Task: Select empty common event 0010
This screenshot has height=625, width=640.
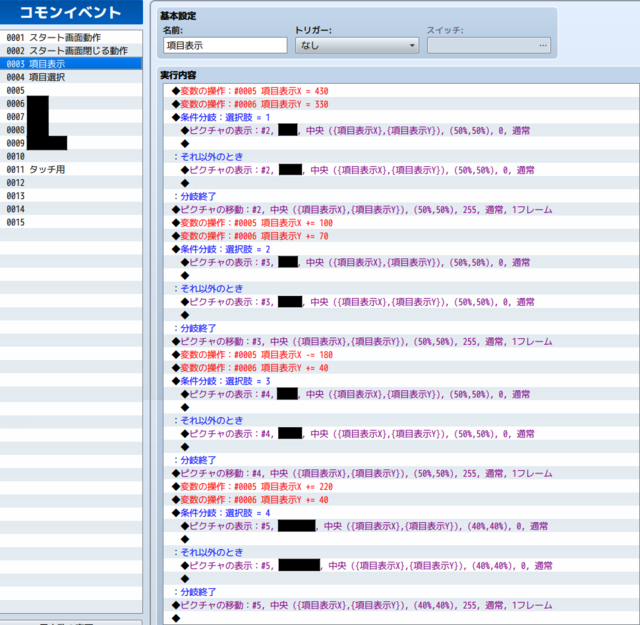Action: pyautogui.click(x=71, y=156)
